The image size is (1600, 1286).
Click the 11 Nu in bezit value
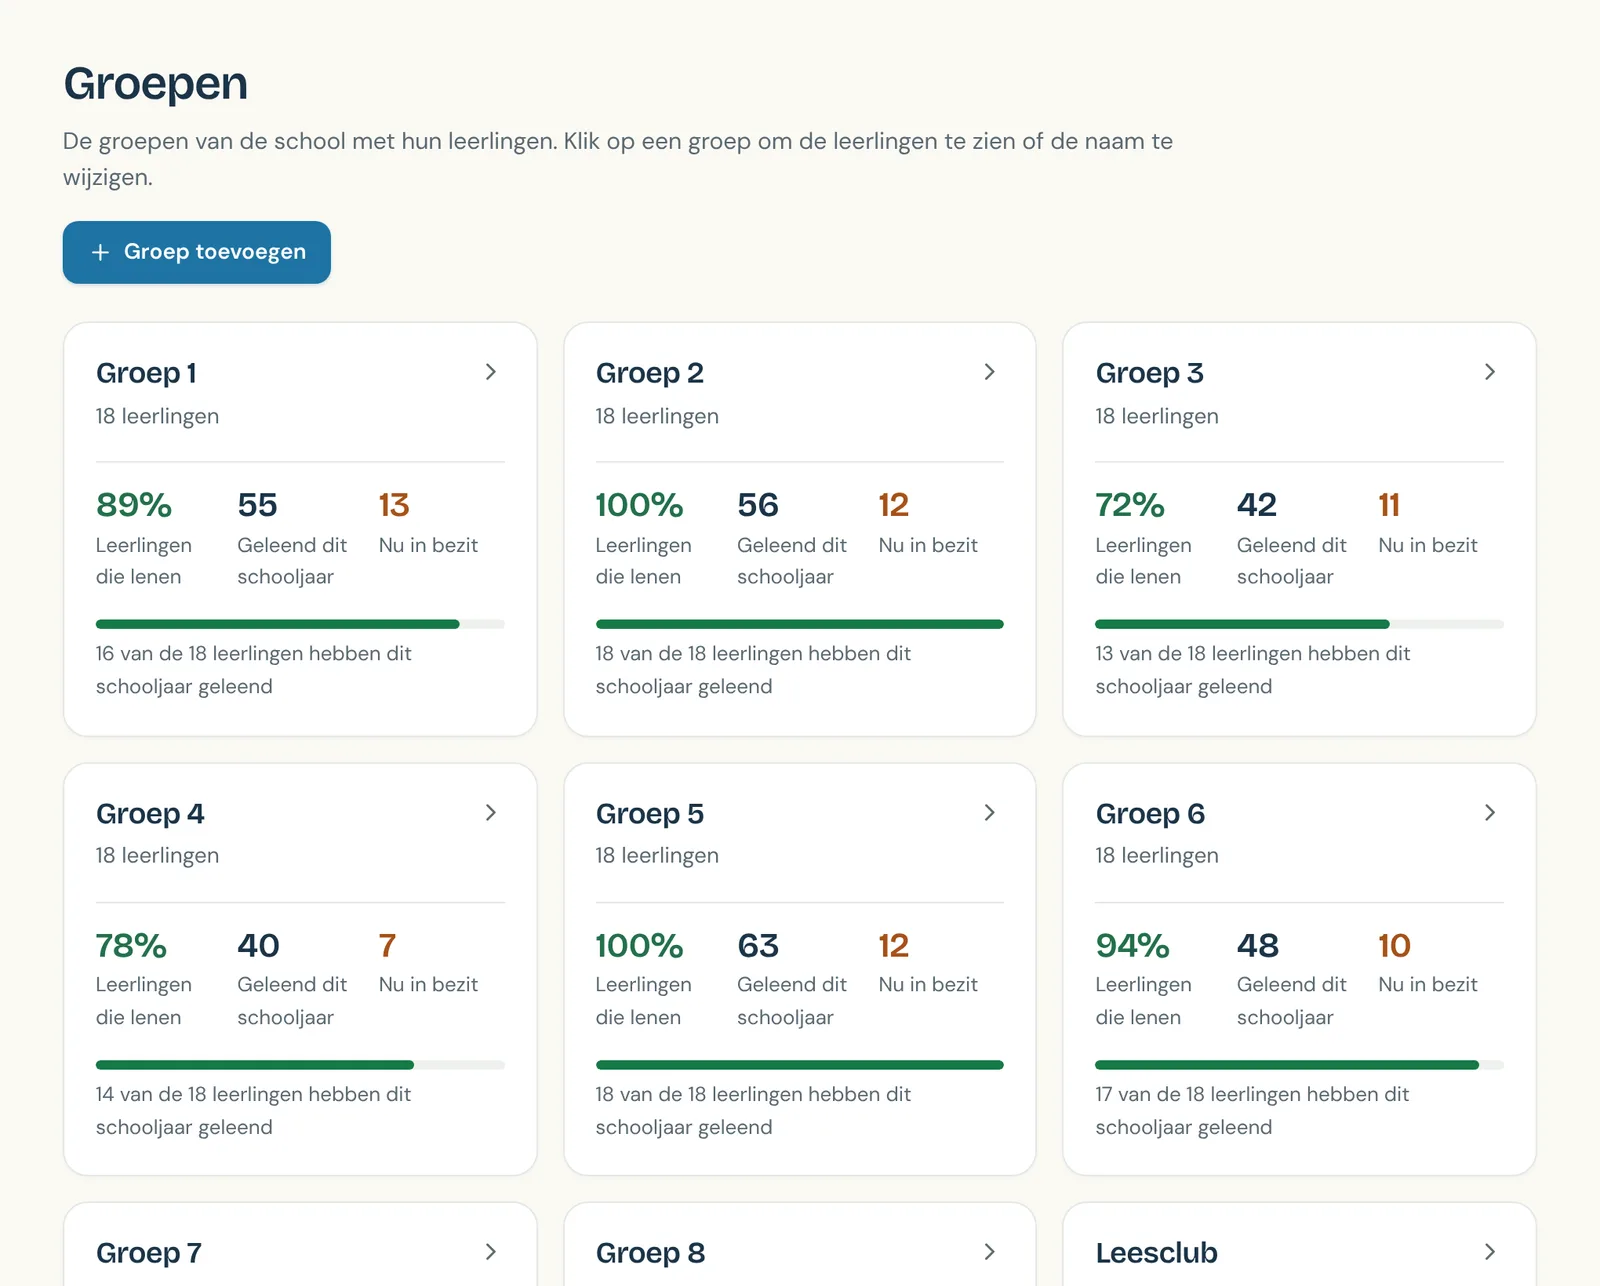point(1389,505)
